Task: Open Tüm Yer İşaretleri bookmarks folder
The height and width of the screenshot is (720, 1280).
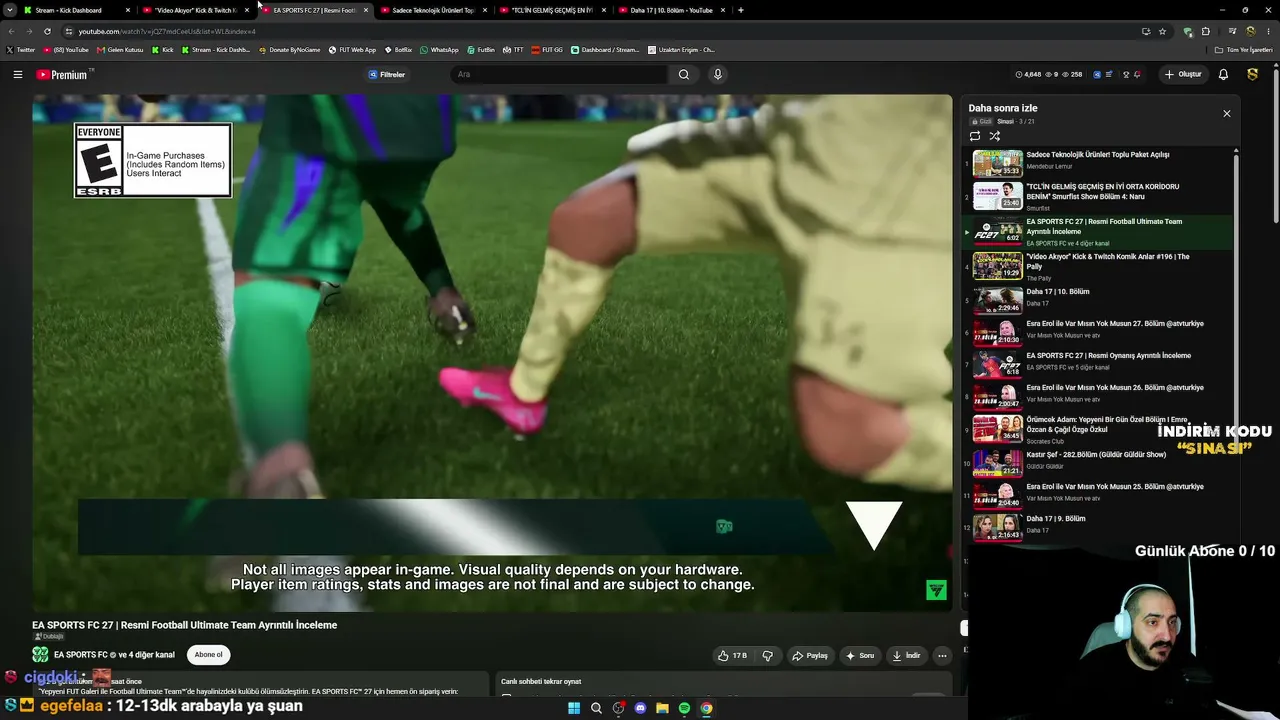Action: pyautogui.click(x=1244, y=49)
